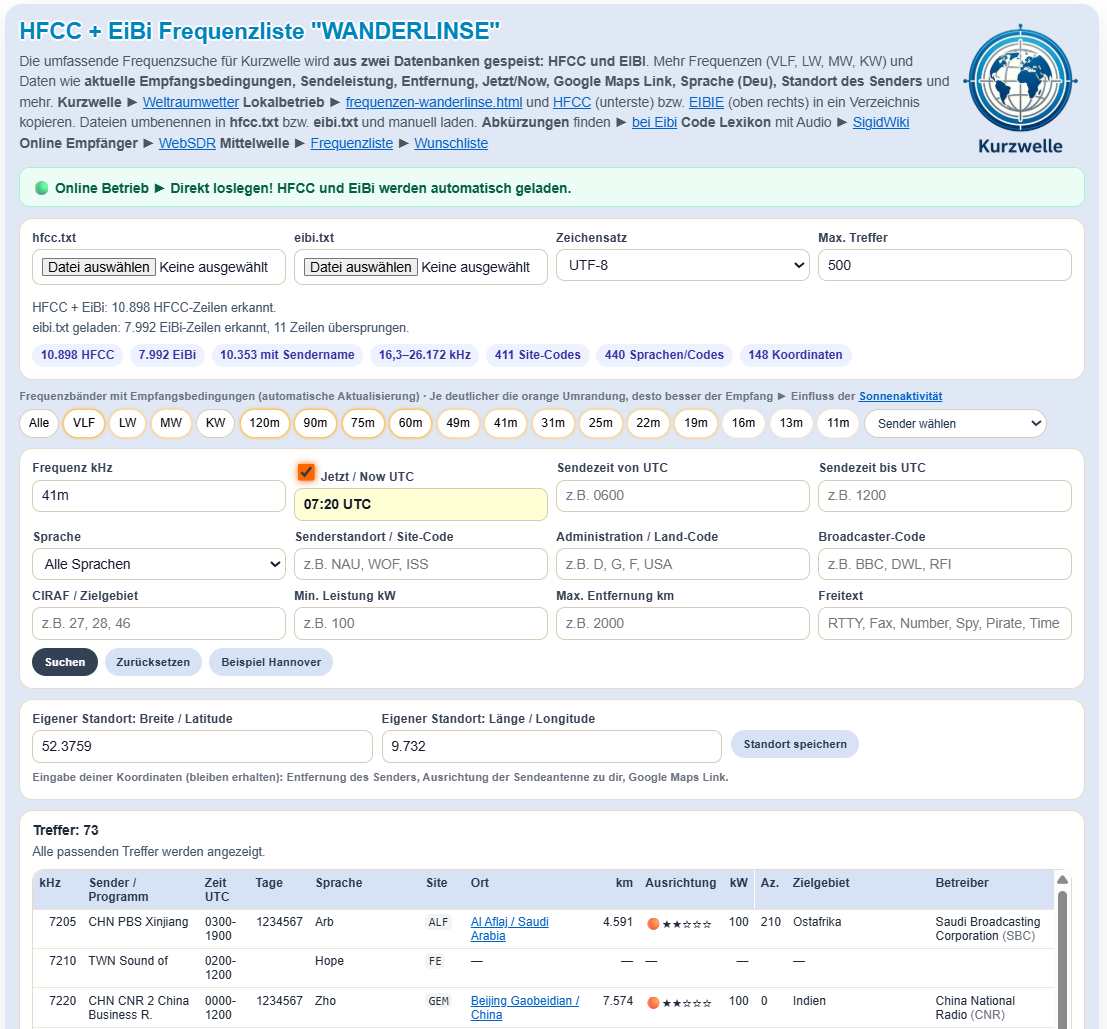Click the Jetzt UTC time field

coord(421,504)
